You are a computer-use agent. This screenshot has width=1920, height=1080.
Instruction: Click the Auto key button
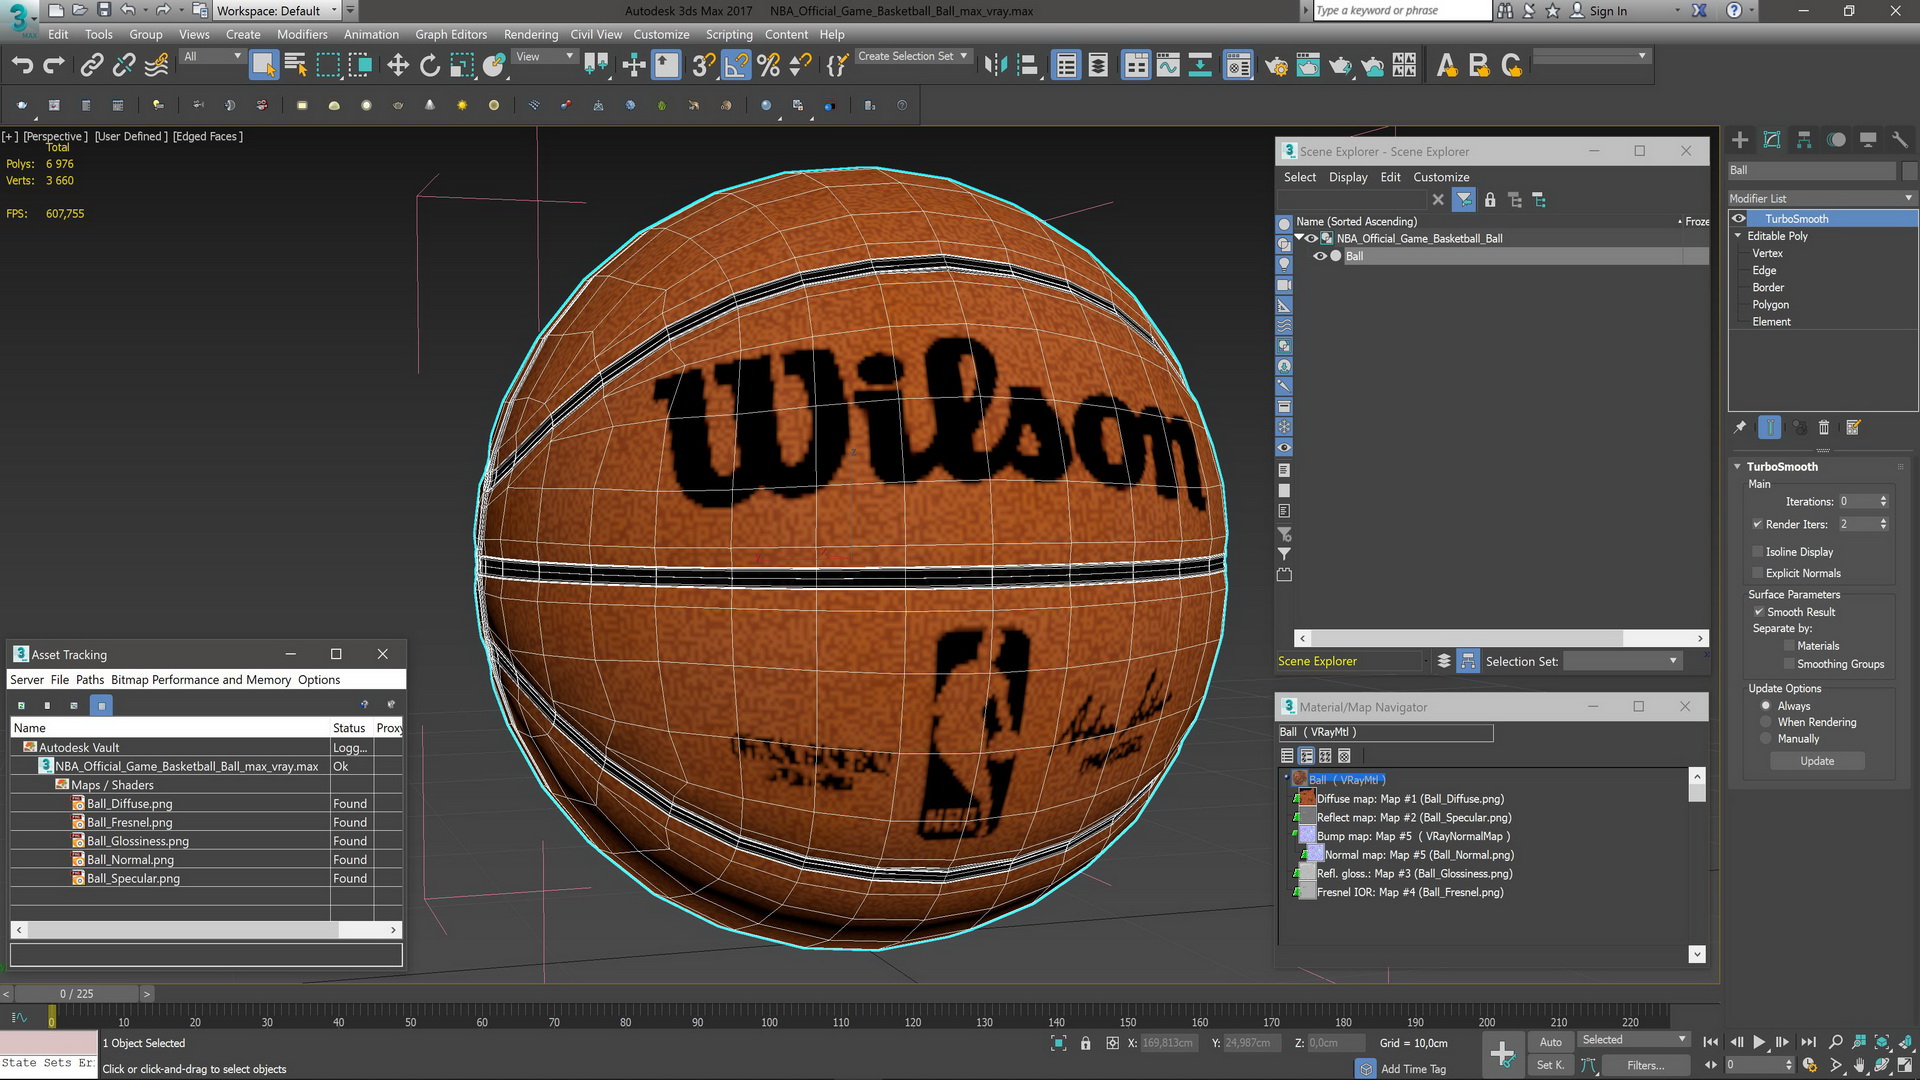point(1550,1042)
